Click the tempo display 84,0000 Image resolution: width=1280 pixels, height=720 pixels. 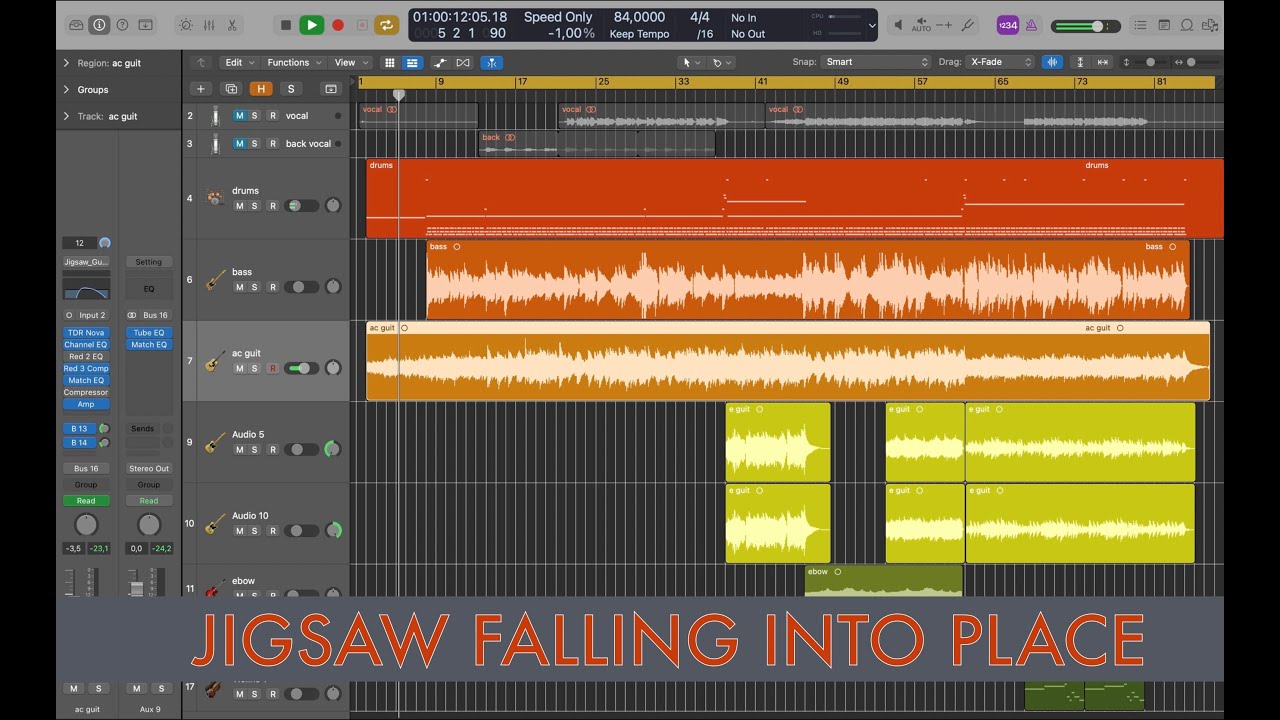(x=639, y=17)
